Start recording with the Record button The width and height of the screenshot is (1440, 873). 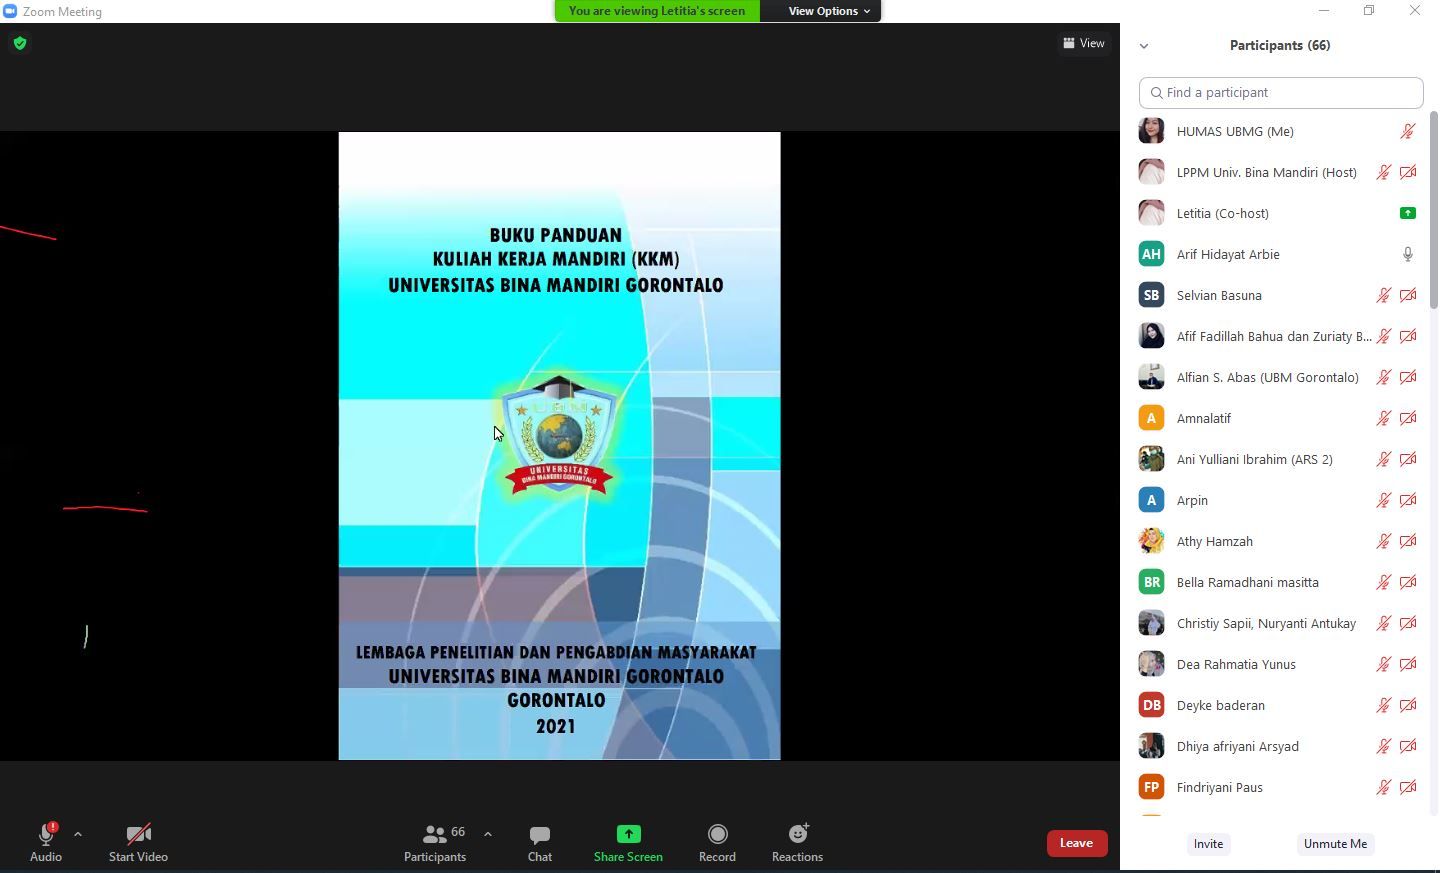tap(717, 842)
